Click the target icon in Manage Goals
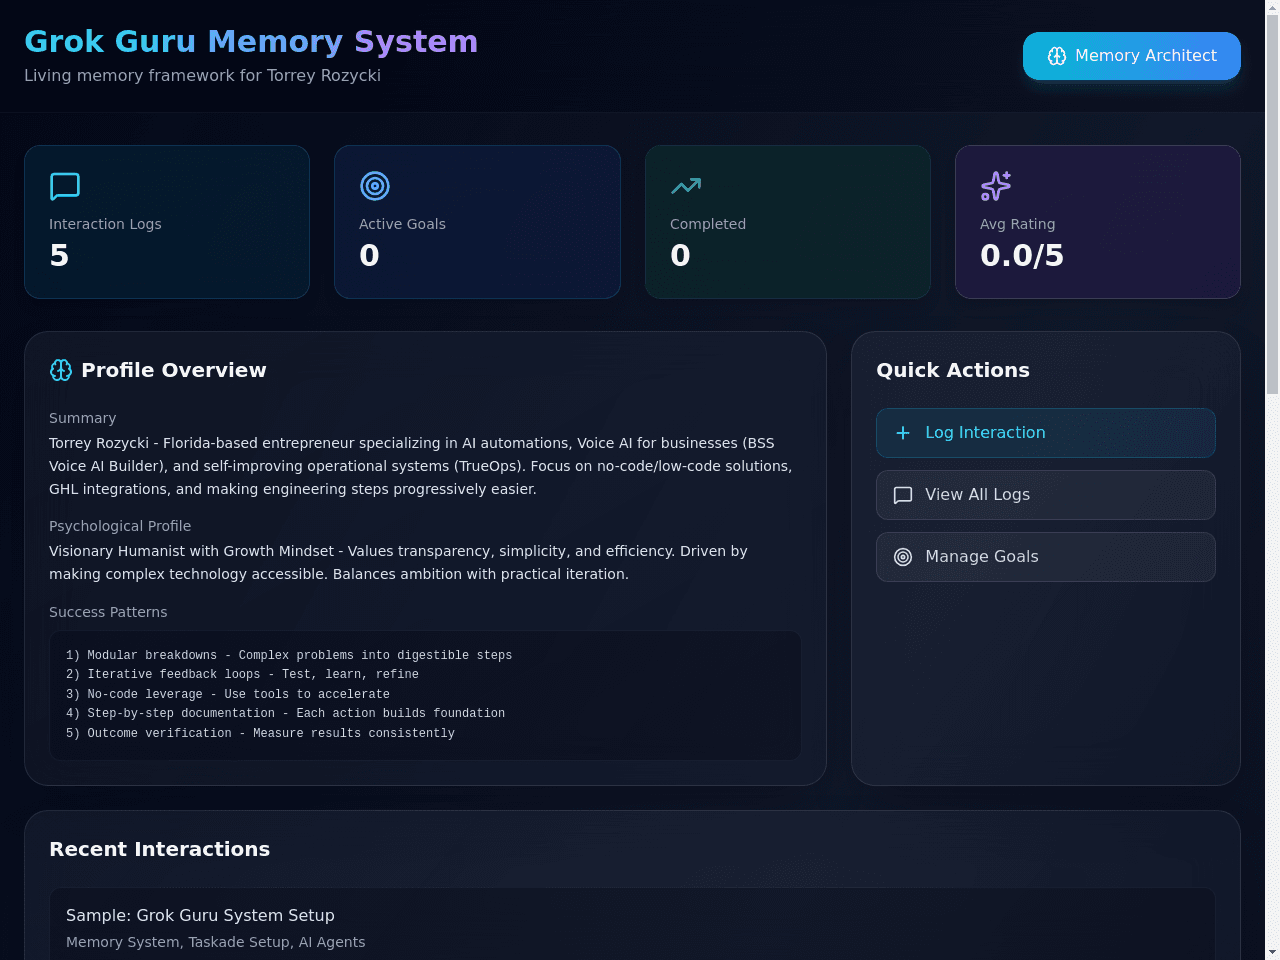This screenshot has height=960, width=1280. [903, 557]
